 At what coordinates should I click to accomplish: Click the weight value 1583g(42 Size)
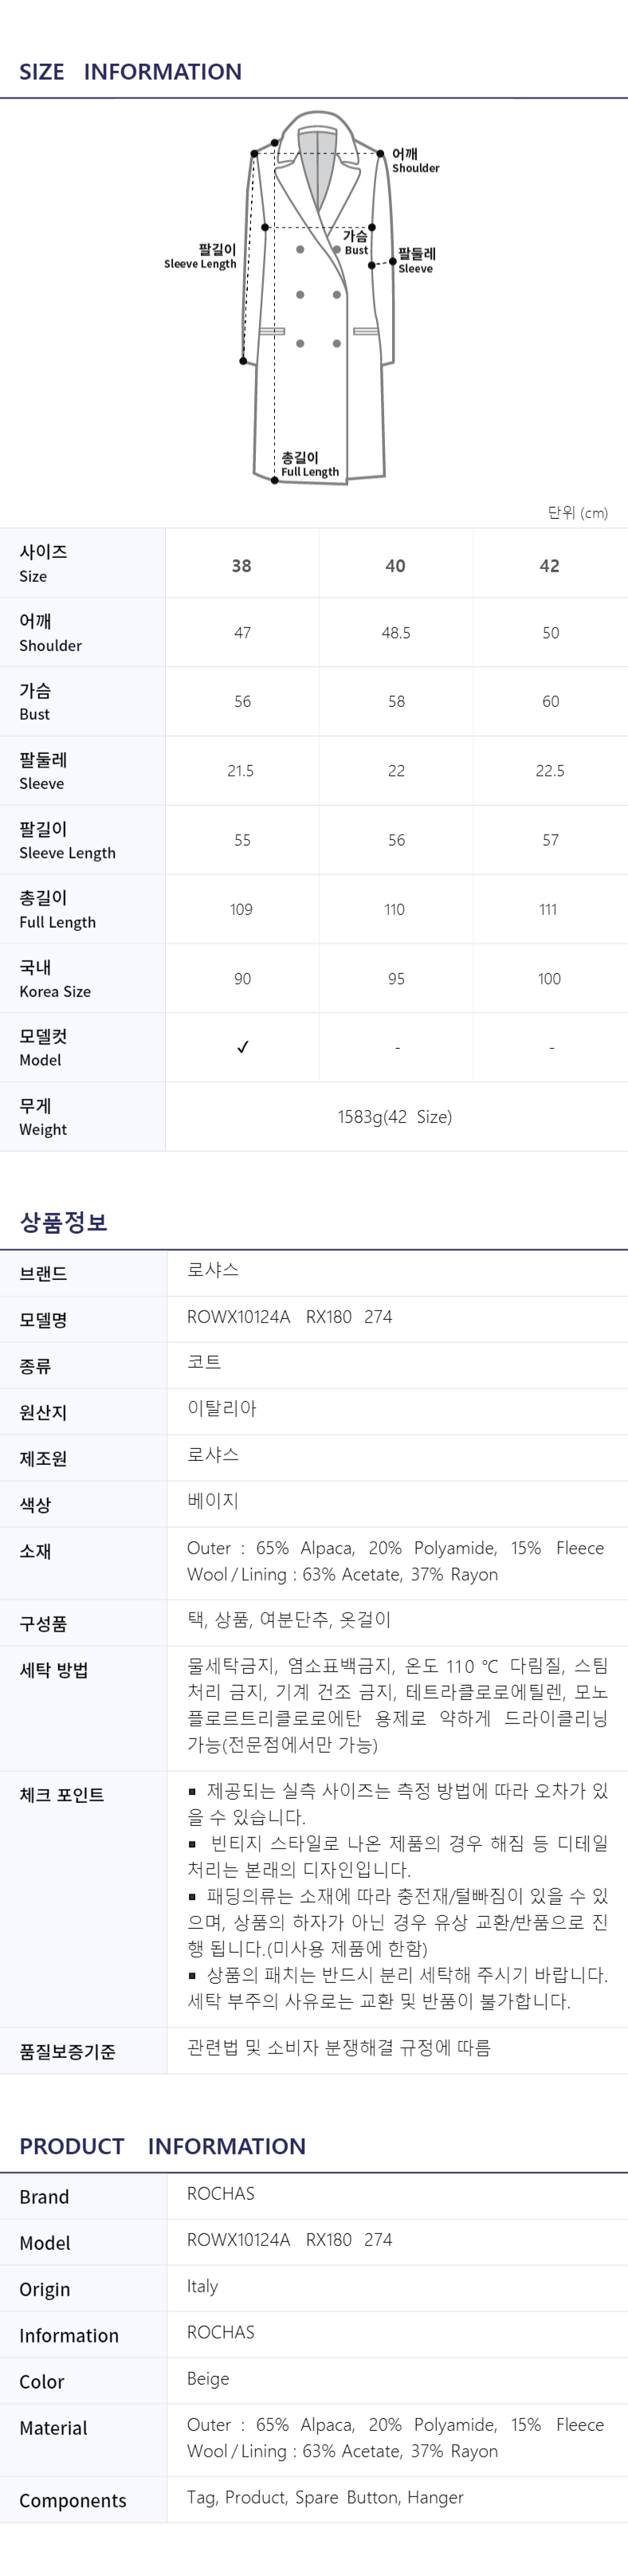(395, 1117)
